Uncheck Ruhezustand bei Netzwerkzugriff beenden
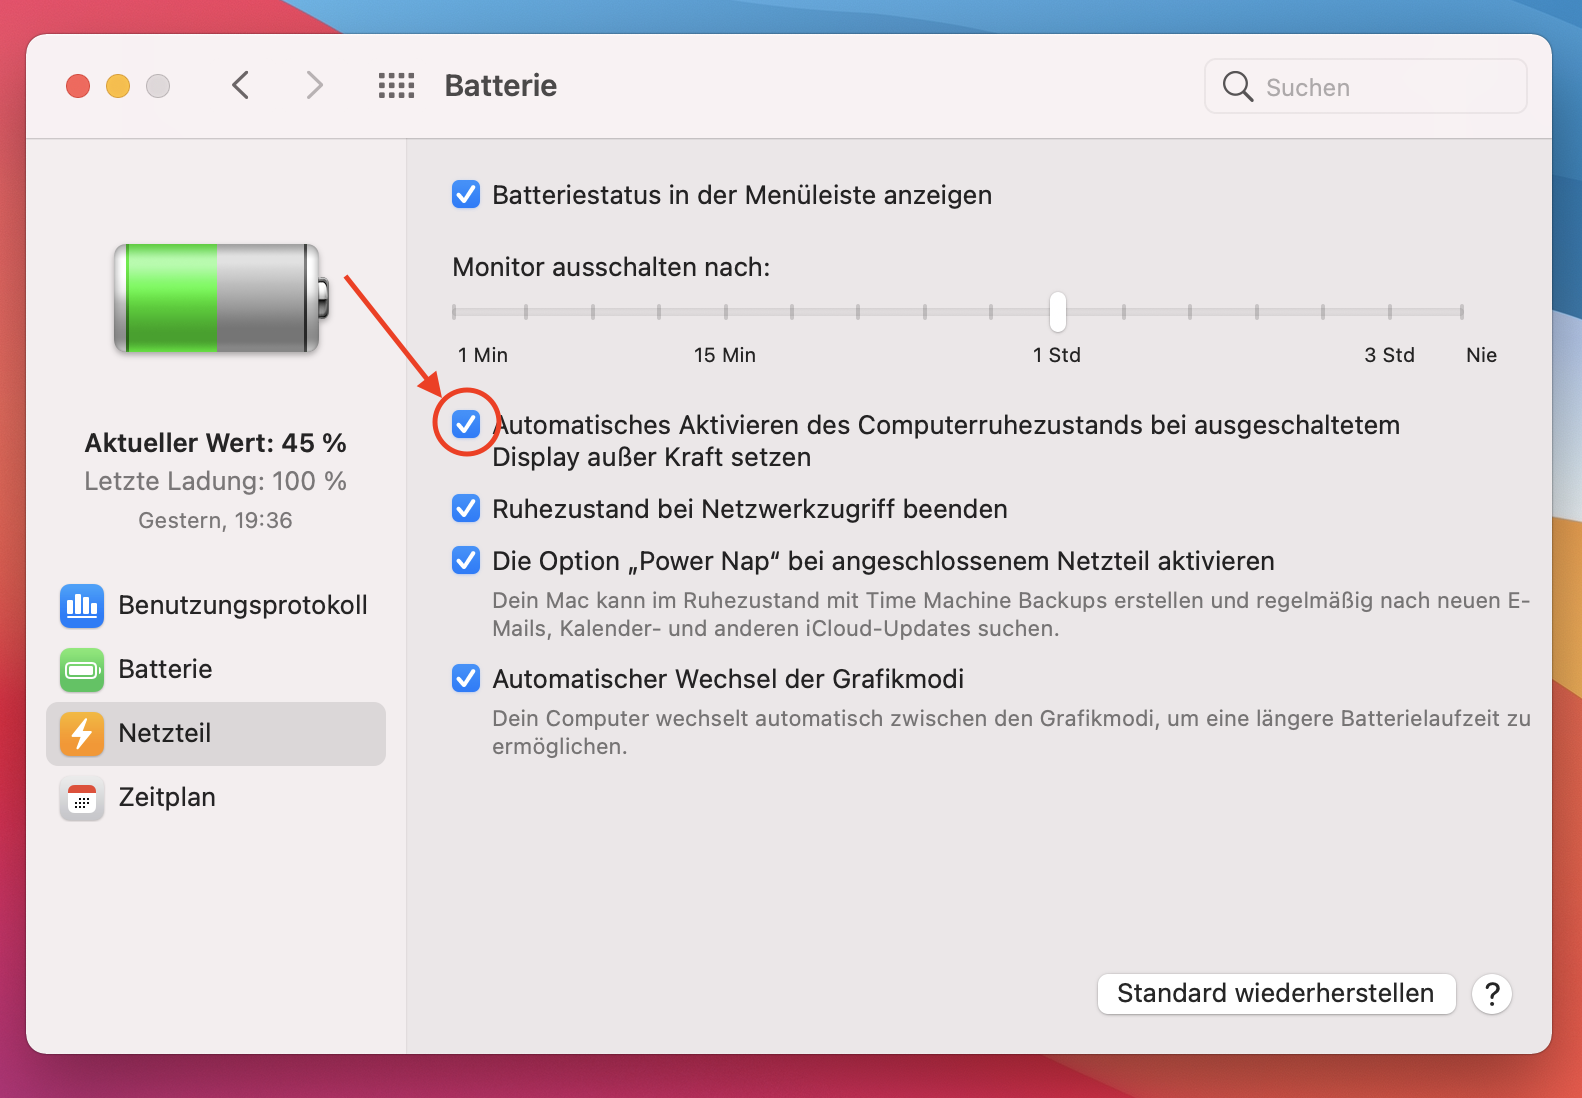 point(466,508)
